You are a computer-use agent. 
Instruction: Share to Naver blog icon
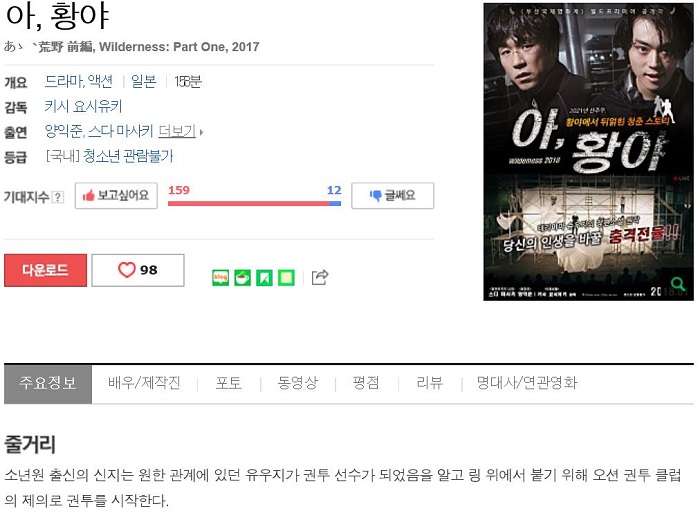point(221,278)
